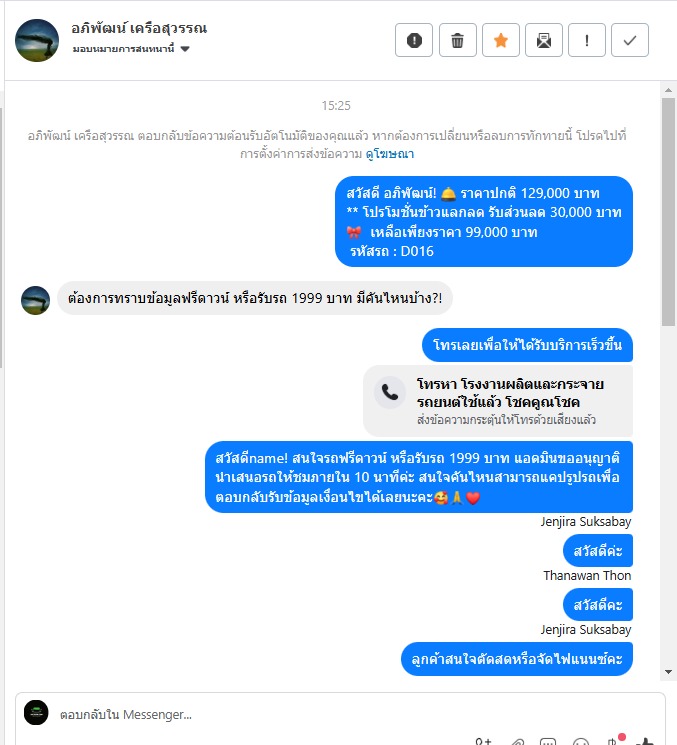The image size is (677, 745).
Task: Move conversation to spam with the exclamation circle icon
Action: 414,40
